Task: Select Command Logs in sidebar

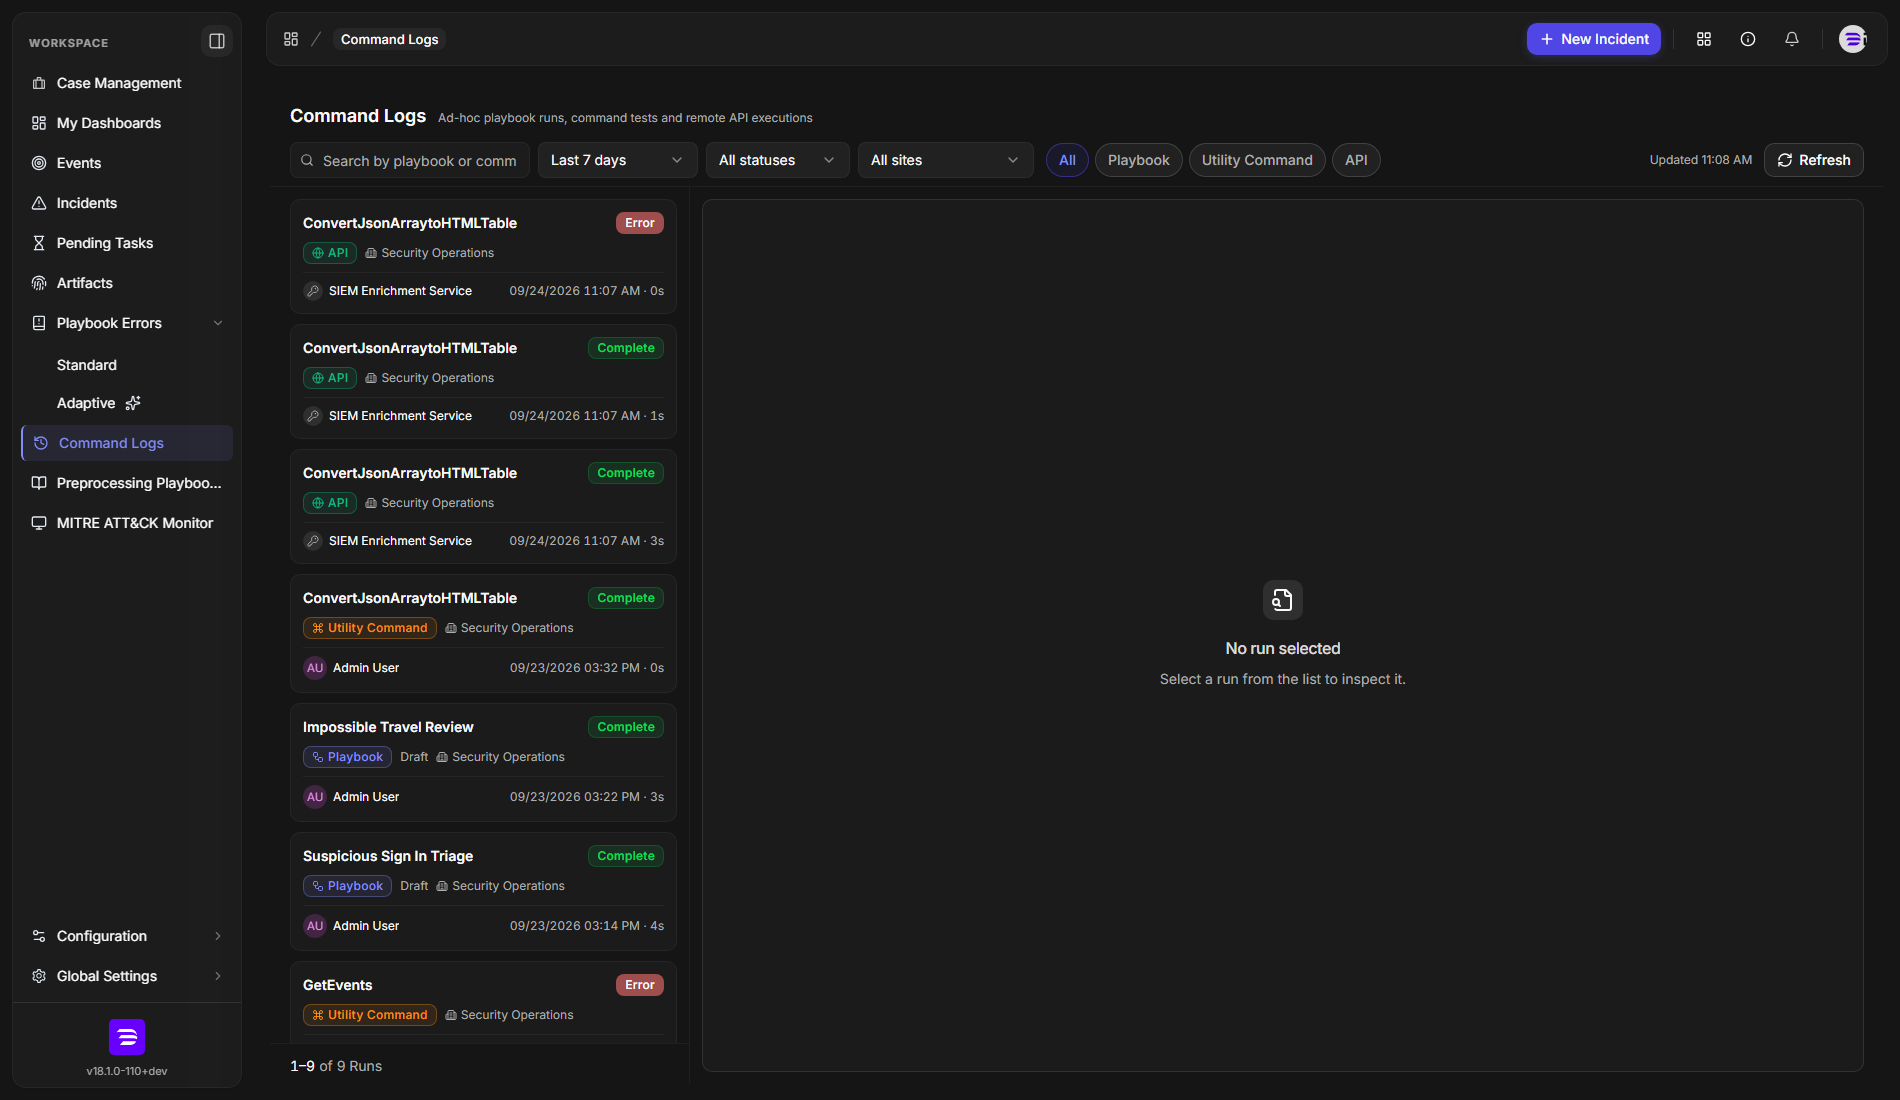Action: click(127, 443)
